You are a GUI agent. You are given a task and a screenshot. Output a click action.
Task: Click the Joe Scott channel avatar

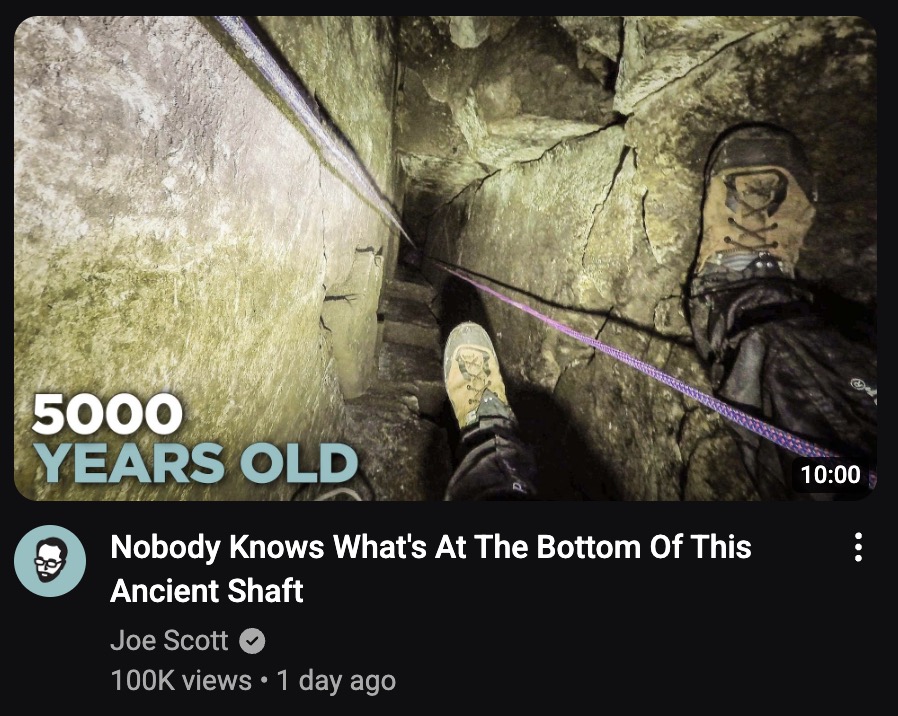pos(50,561)
